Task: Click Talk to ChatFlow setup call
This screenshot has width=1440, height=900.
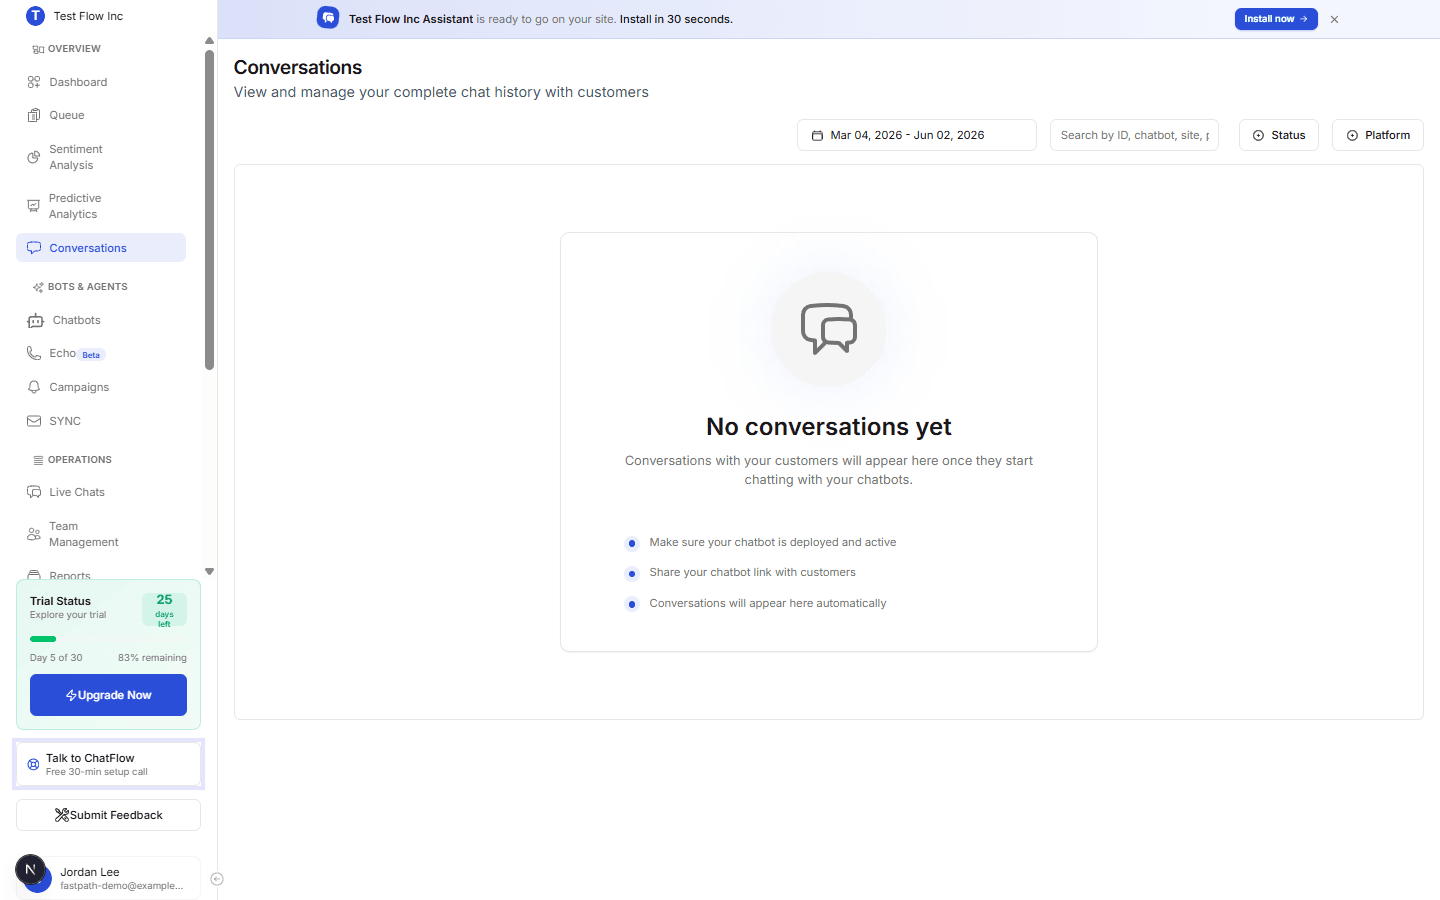Action: pos(108,764)
